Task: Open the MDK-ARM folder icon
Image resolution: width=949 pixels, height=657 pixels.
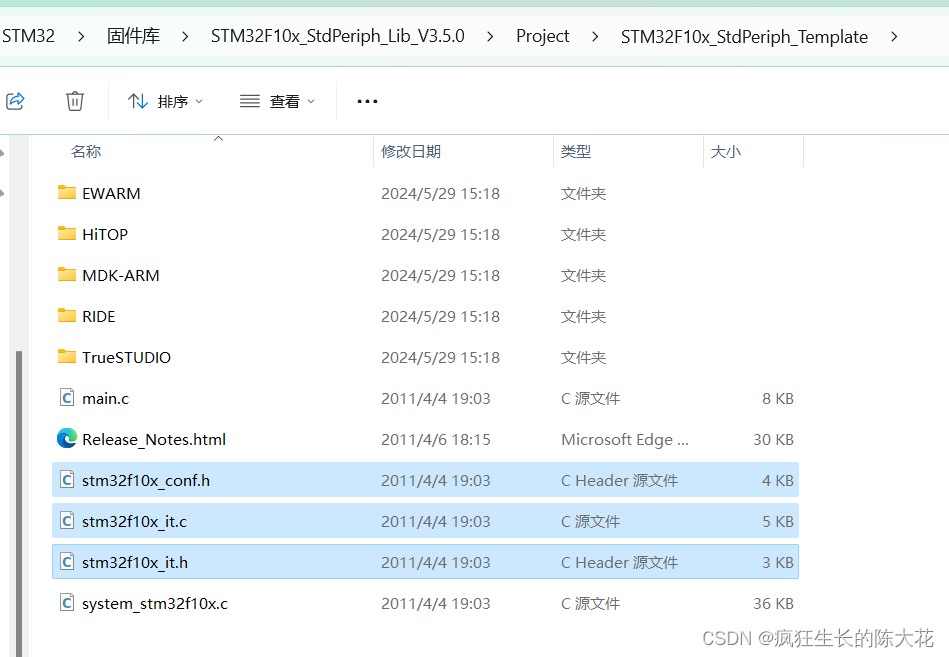Action: (x=66, y=275)
